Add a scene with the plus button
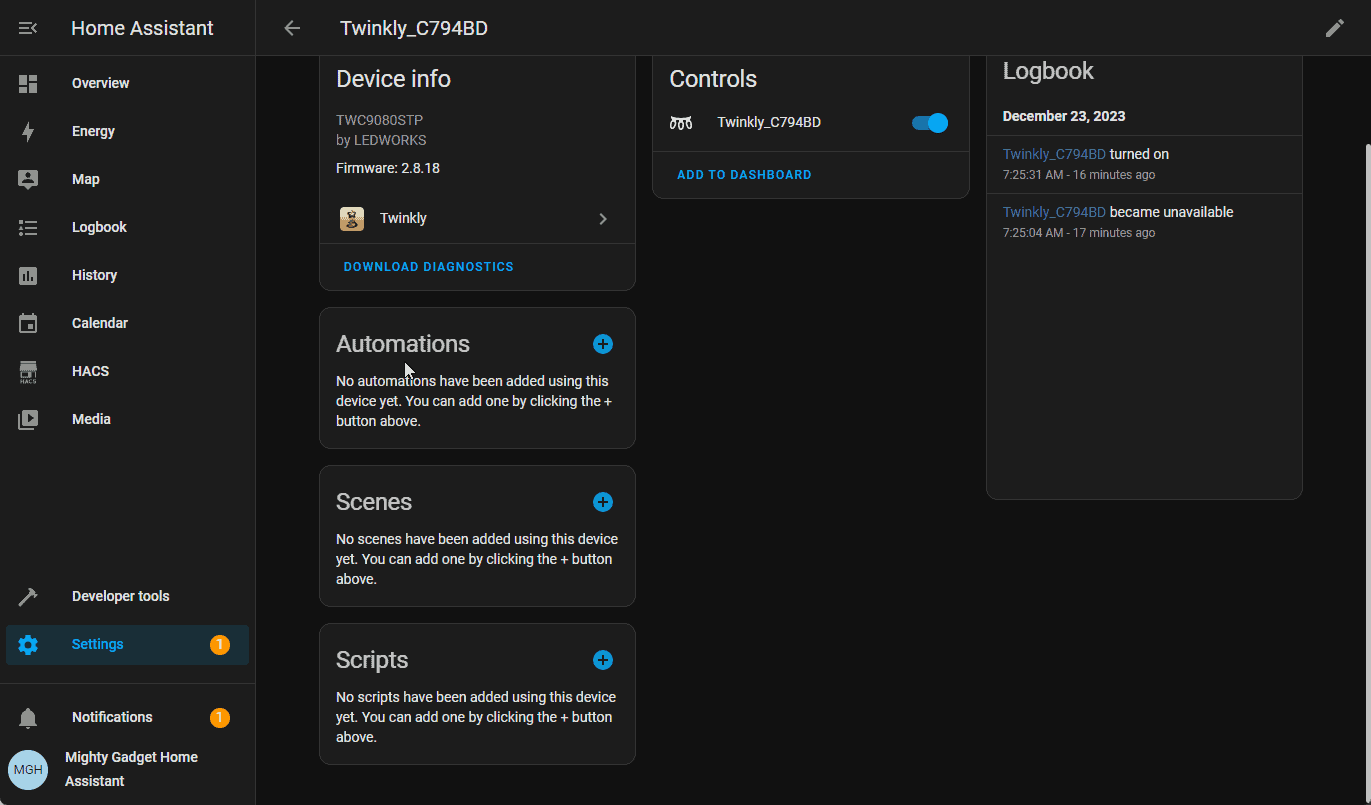This screenshot has height=805, width=1371. [603, 502]
